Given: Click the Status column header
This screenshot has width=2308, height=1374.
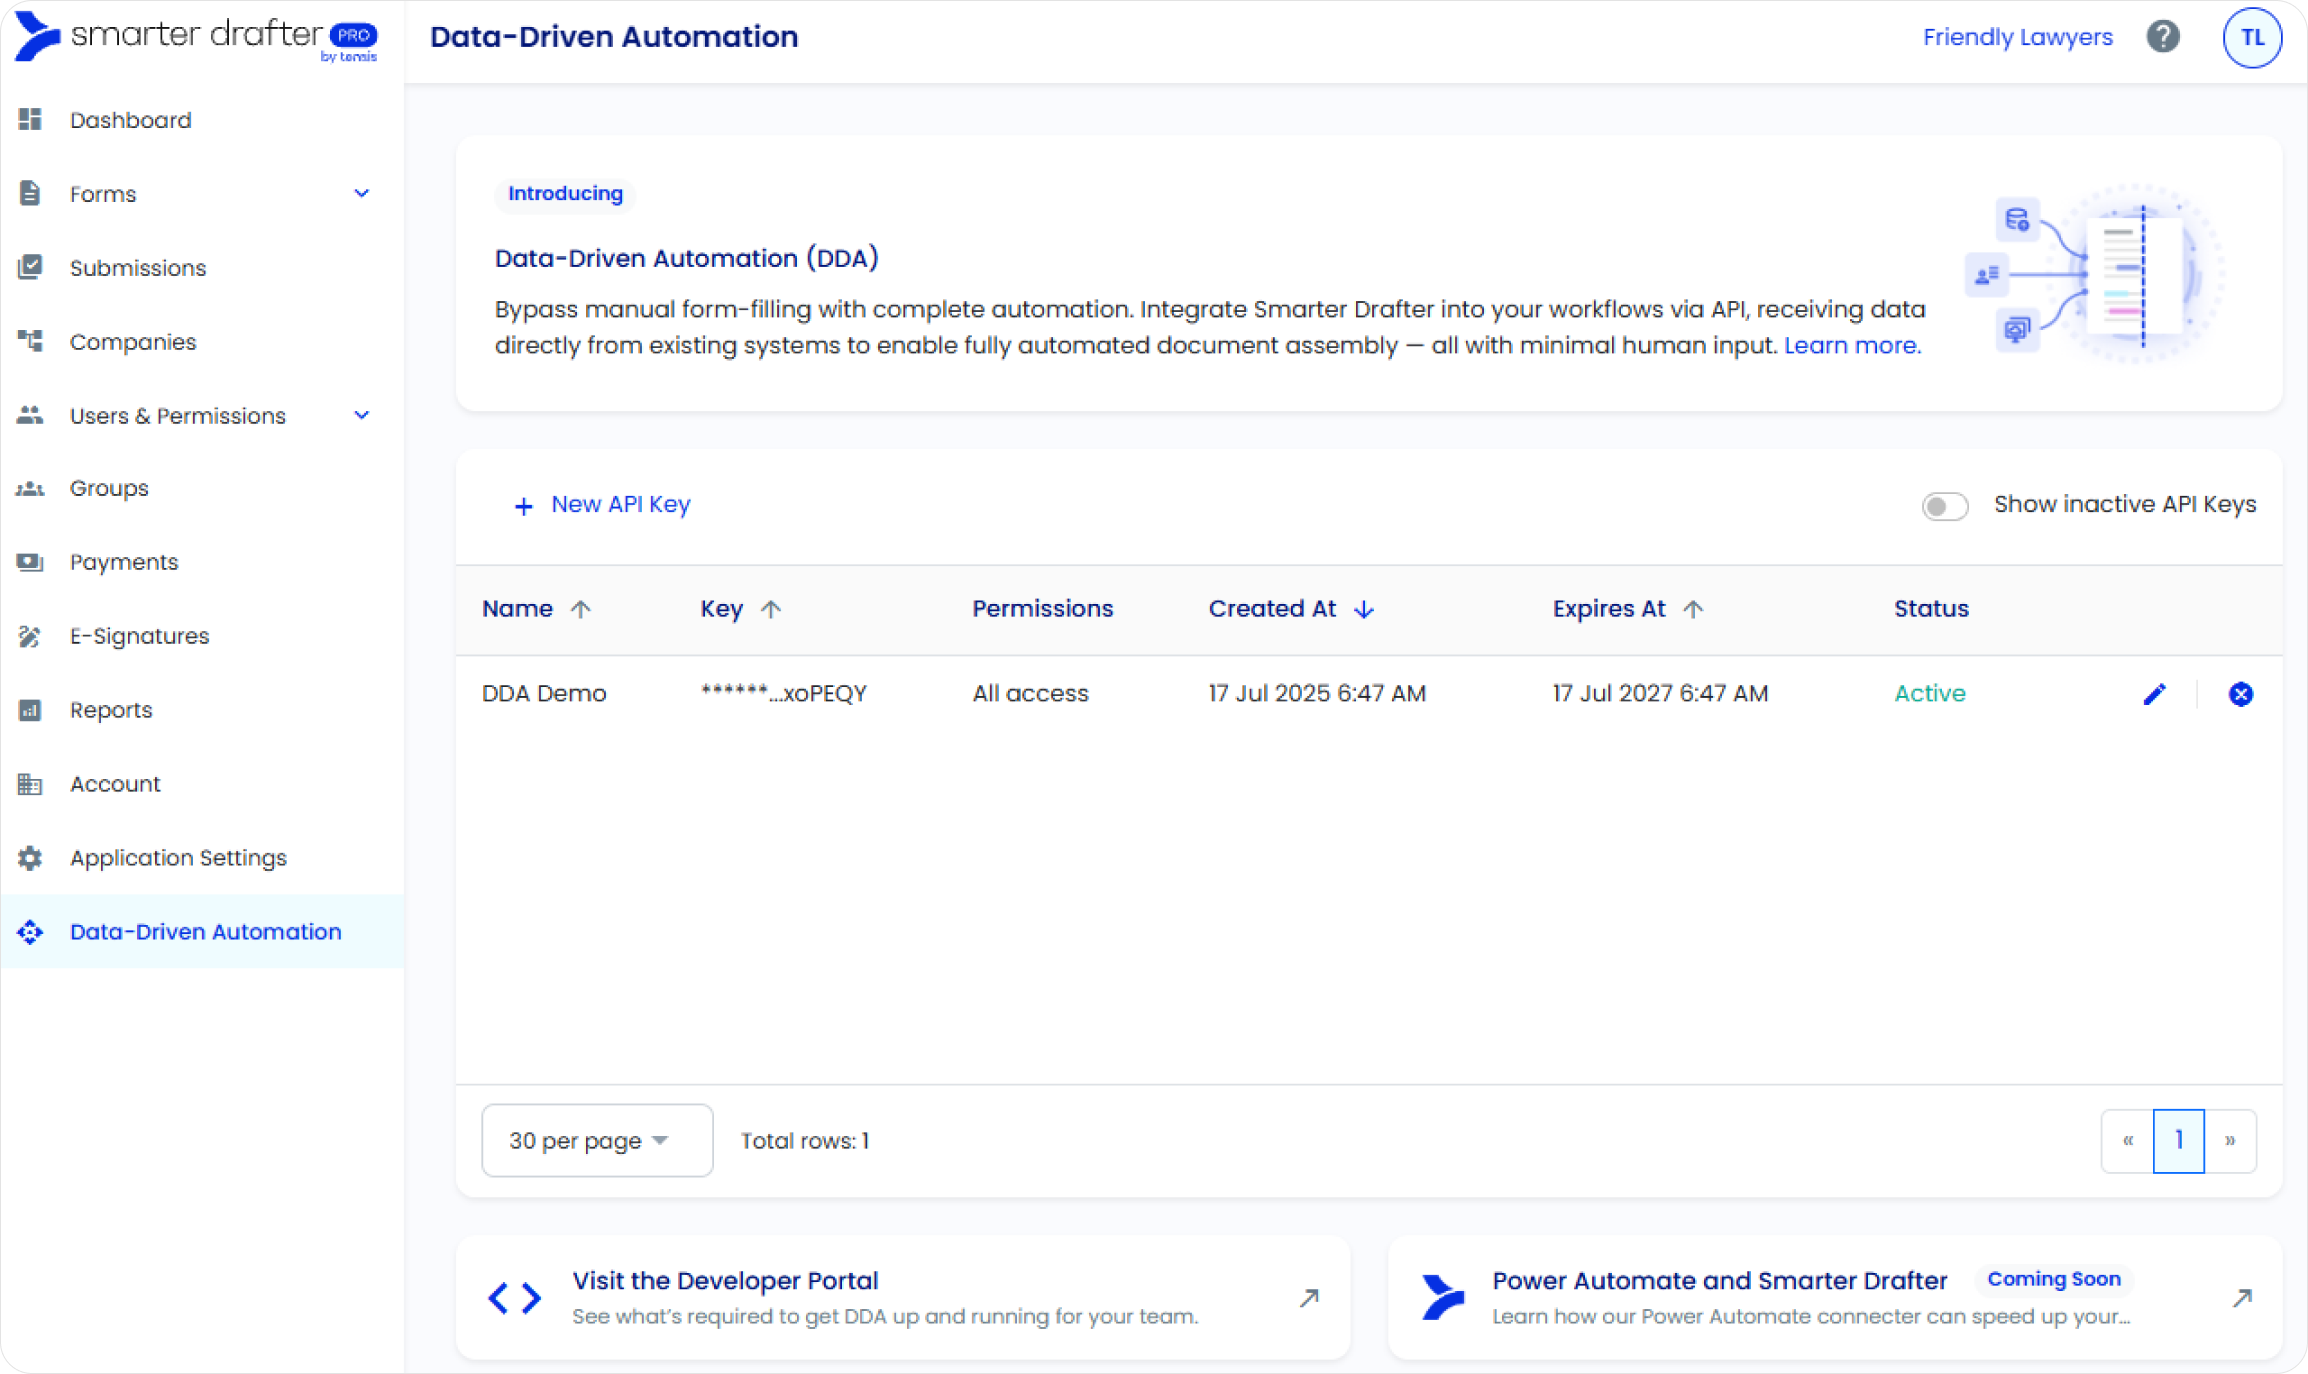Looking at the screenshot, I should (x=1931, y=609).
